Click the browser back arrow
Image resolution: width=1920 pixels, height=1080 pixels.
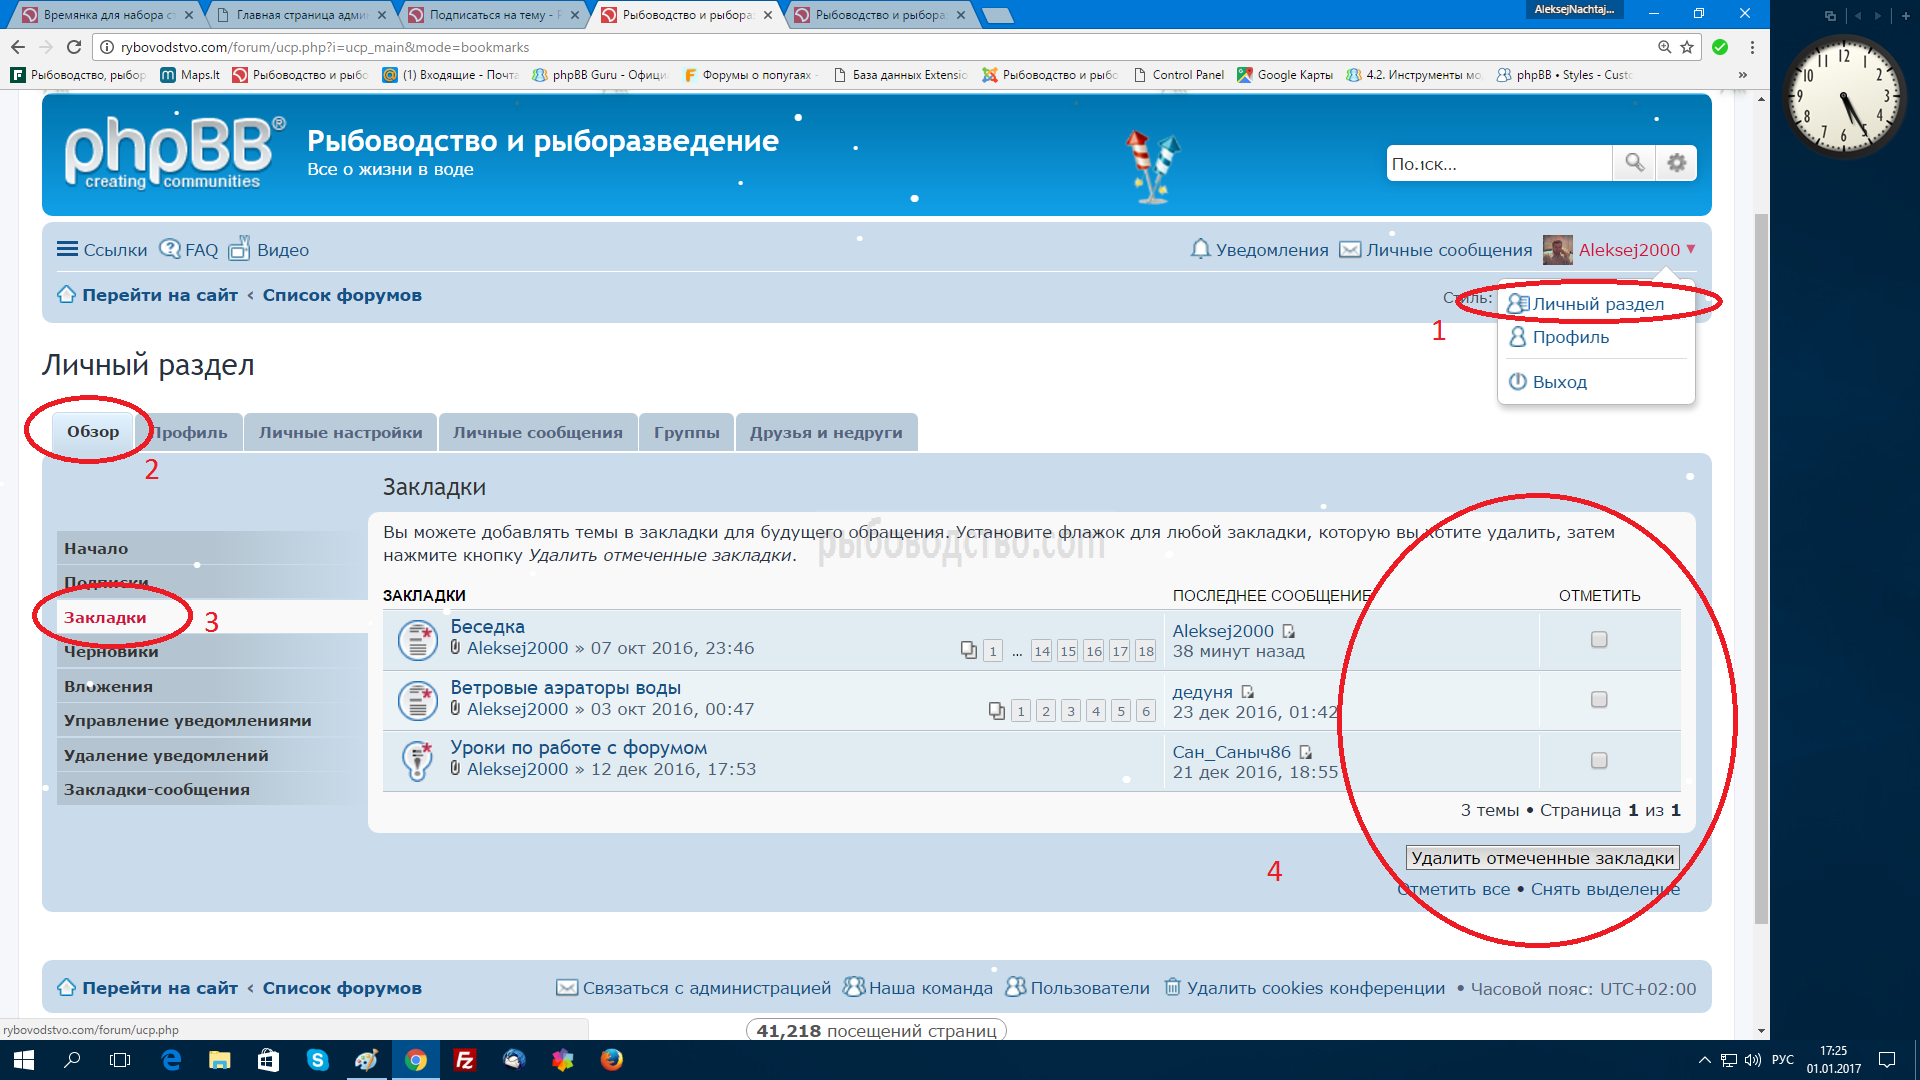click(x=18, y=47)
